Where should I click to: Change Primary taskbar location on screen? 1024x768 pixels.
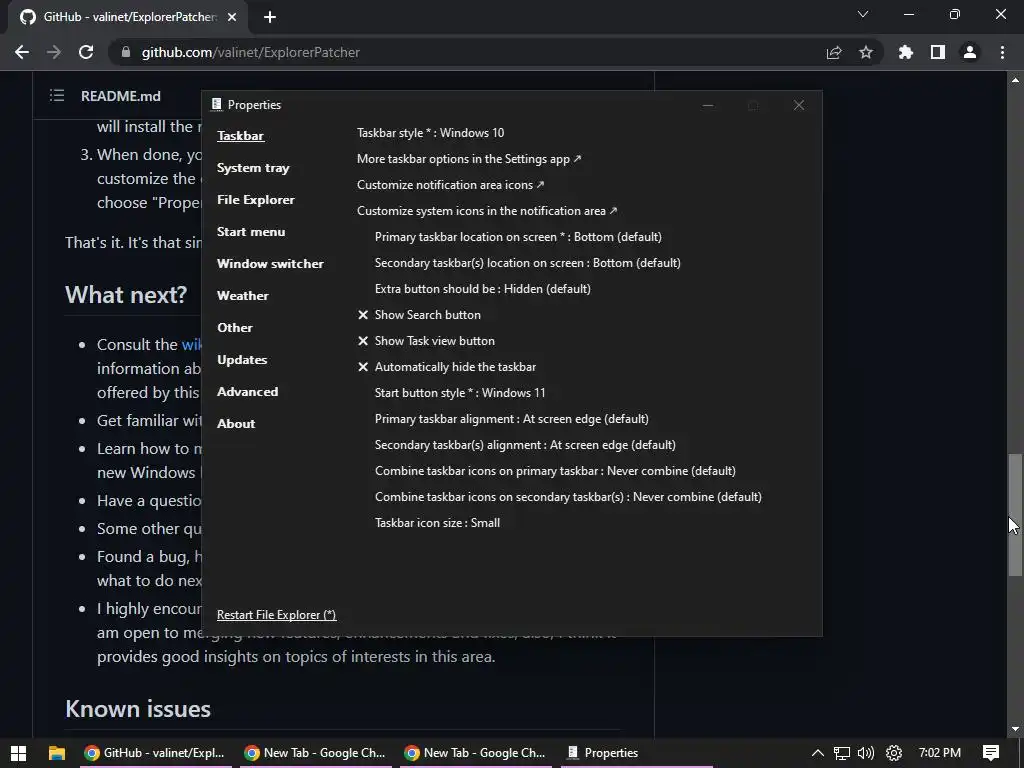pyautogui.click(x=518, y=237)
